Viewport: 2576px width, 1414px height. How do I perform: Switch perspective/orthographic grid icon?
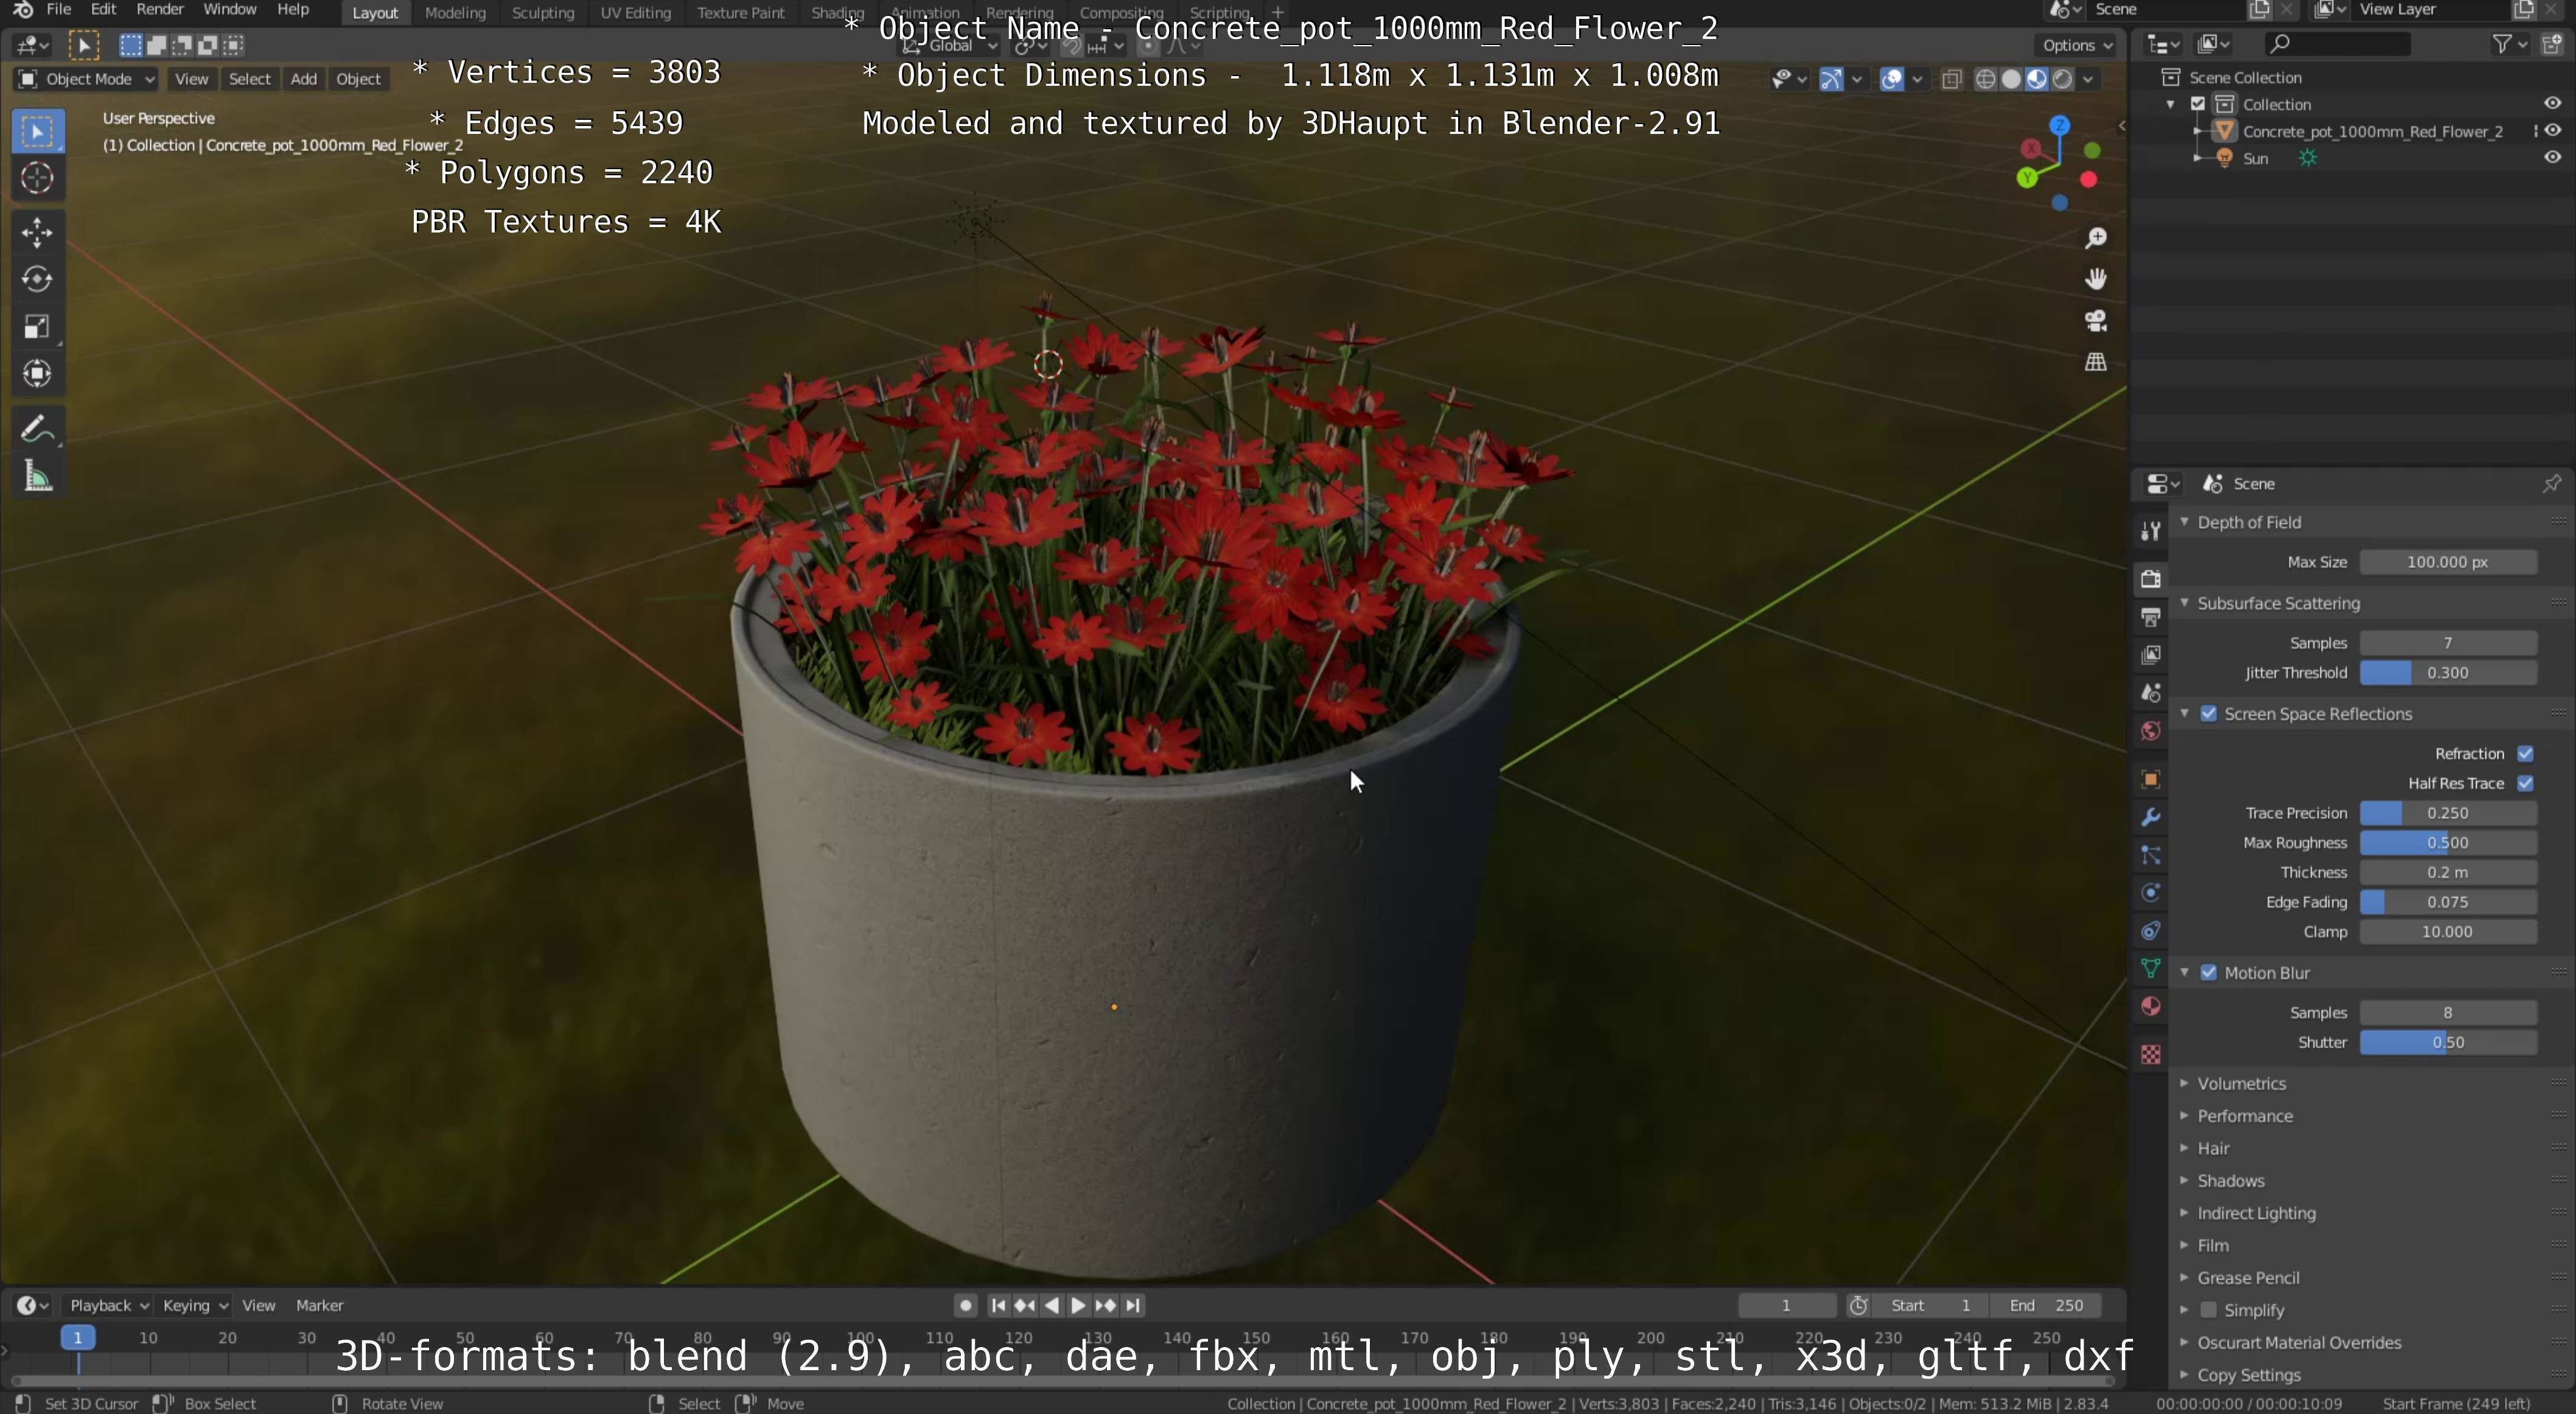2095,362
